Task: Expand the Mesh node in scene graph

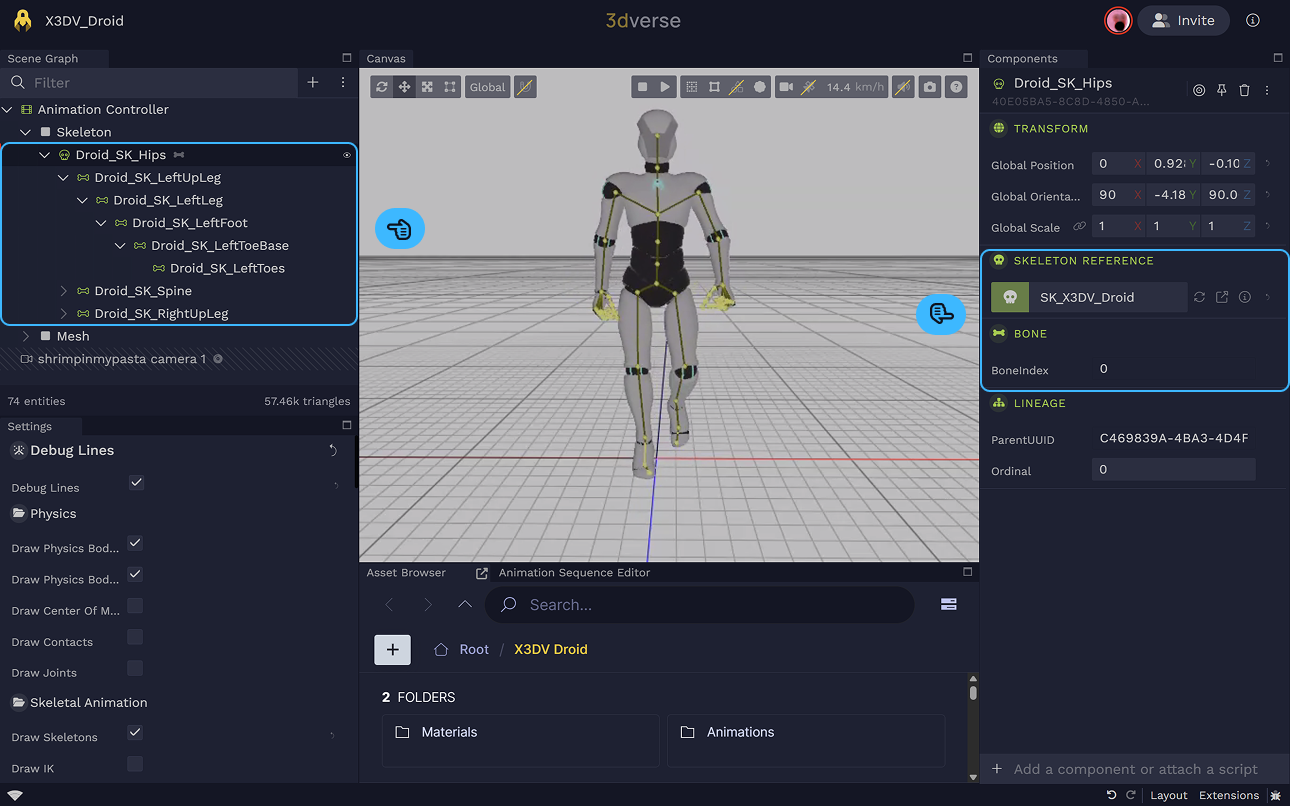Action: (26, 336)
